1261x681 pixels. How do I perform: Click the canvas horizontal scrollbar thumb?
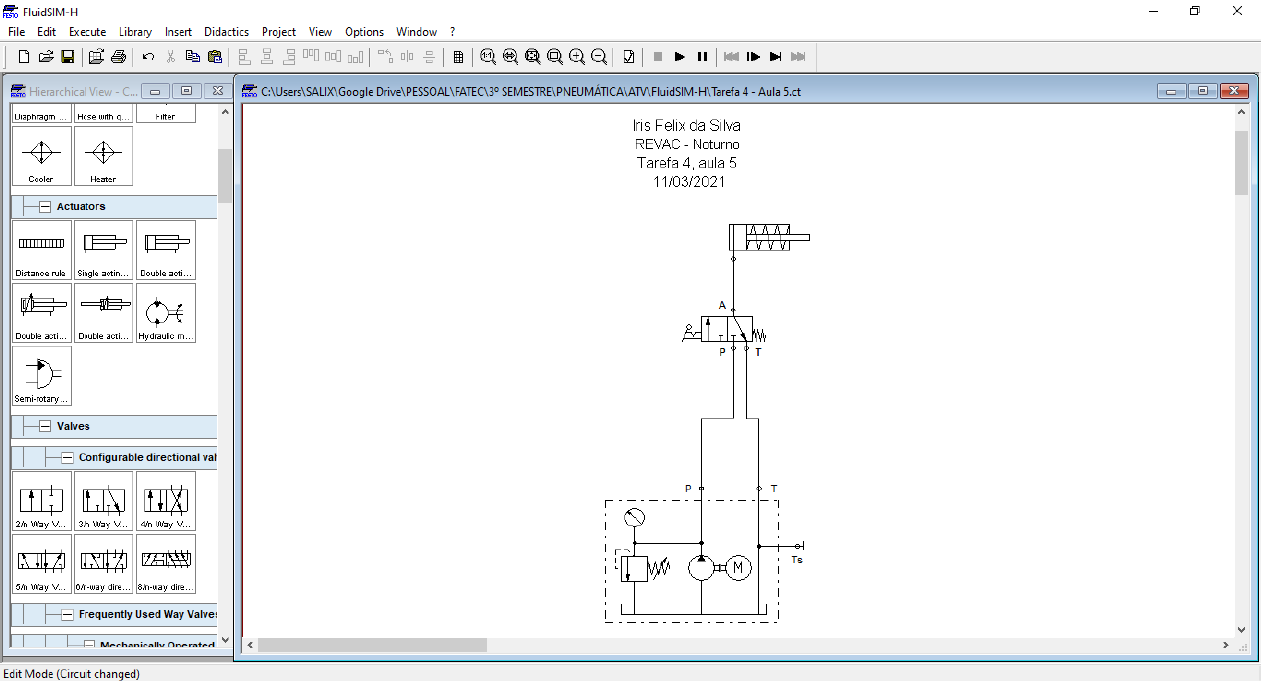[x=372, y=646]
